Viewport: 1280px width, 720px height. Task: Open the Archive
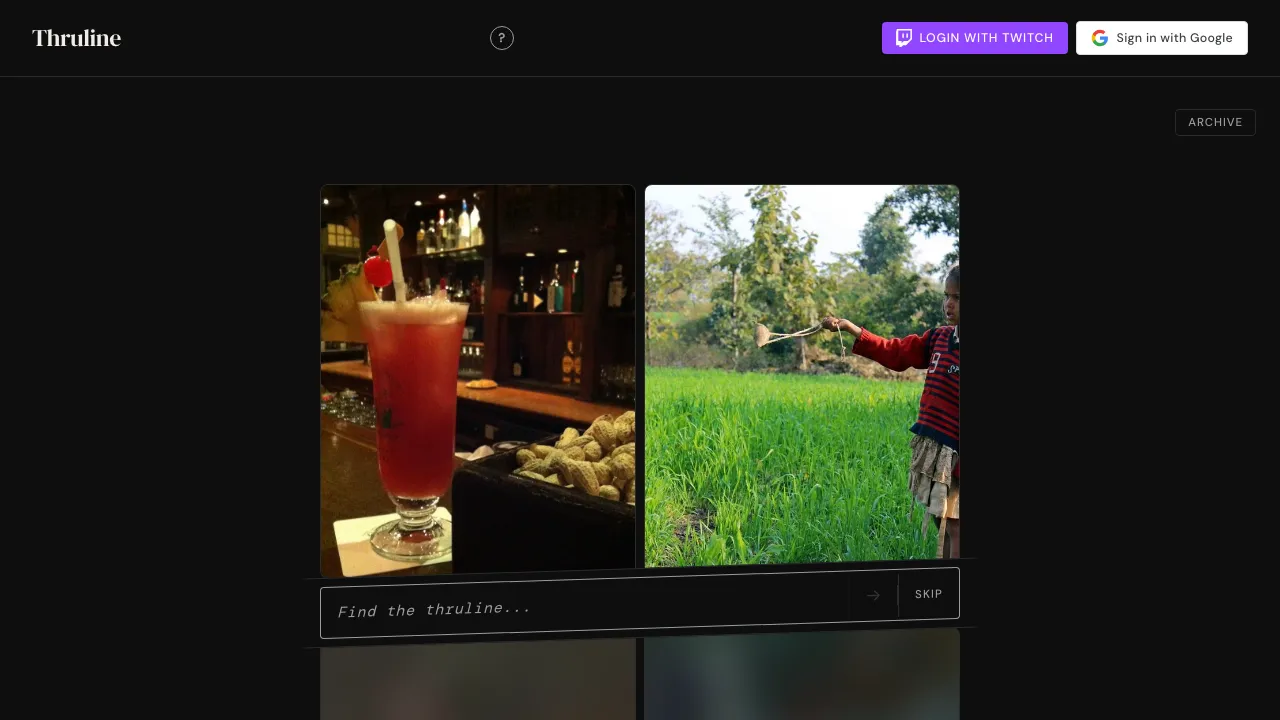1215,122
